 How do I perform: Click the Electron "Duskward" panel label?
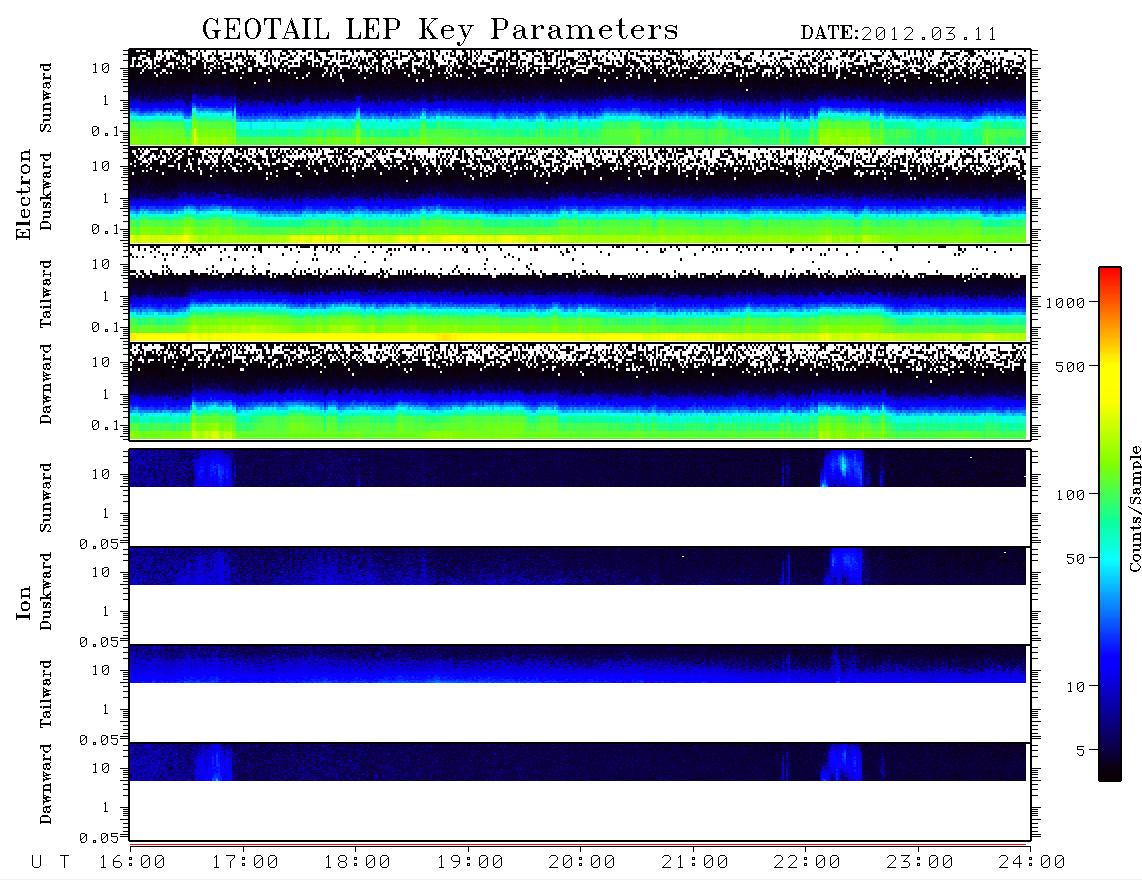click(46, 191)
